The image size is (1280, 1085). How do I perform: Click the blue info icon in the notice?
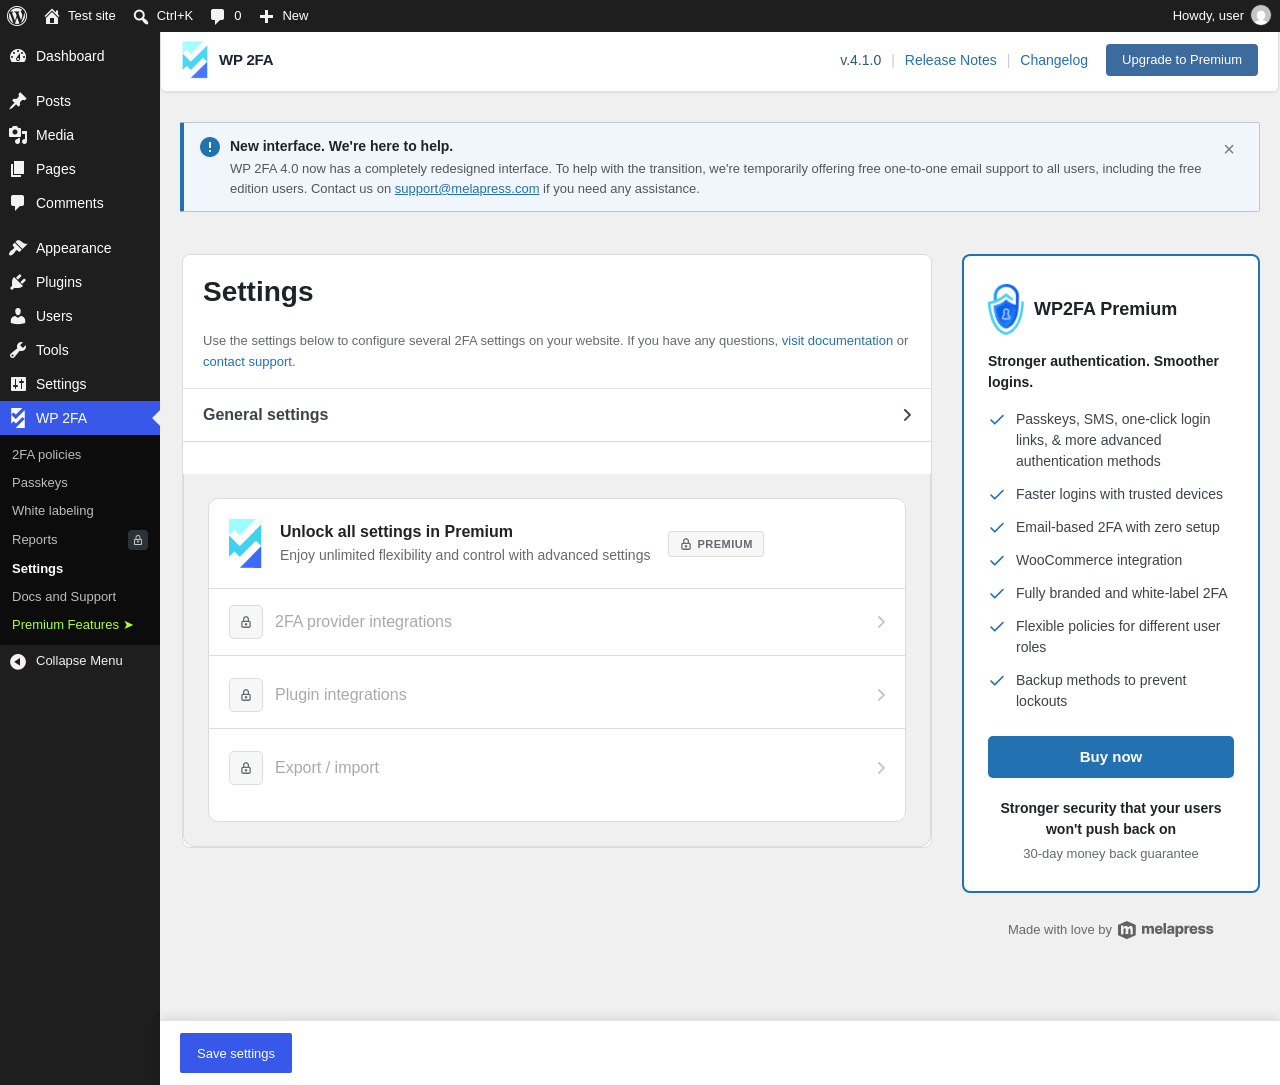coord(210,147)
